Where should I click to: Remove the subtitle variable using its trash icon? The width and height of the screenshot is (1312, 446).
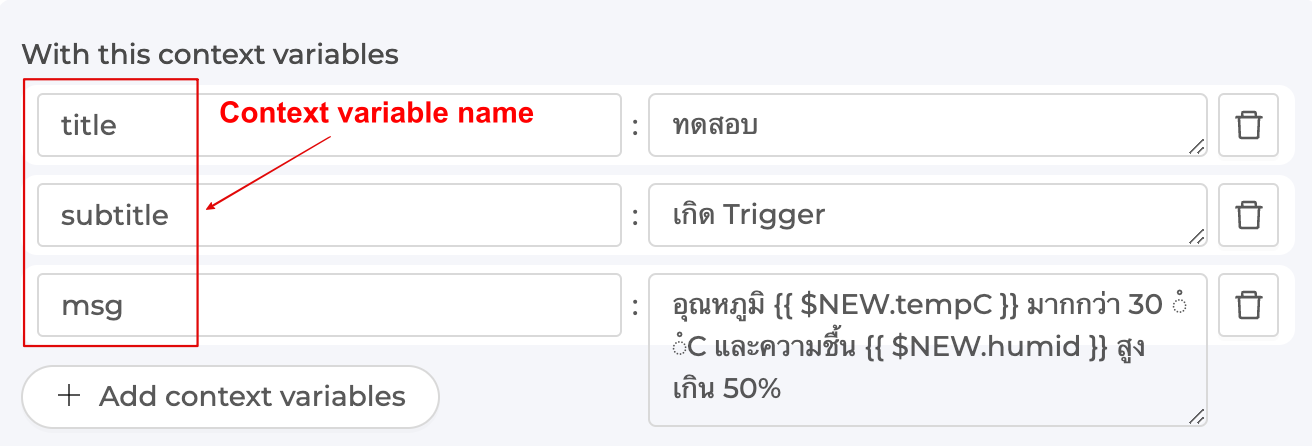(x=1248, y=215)
